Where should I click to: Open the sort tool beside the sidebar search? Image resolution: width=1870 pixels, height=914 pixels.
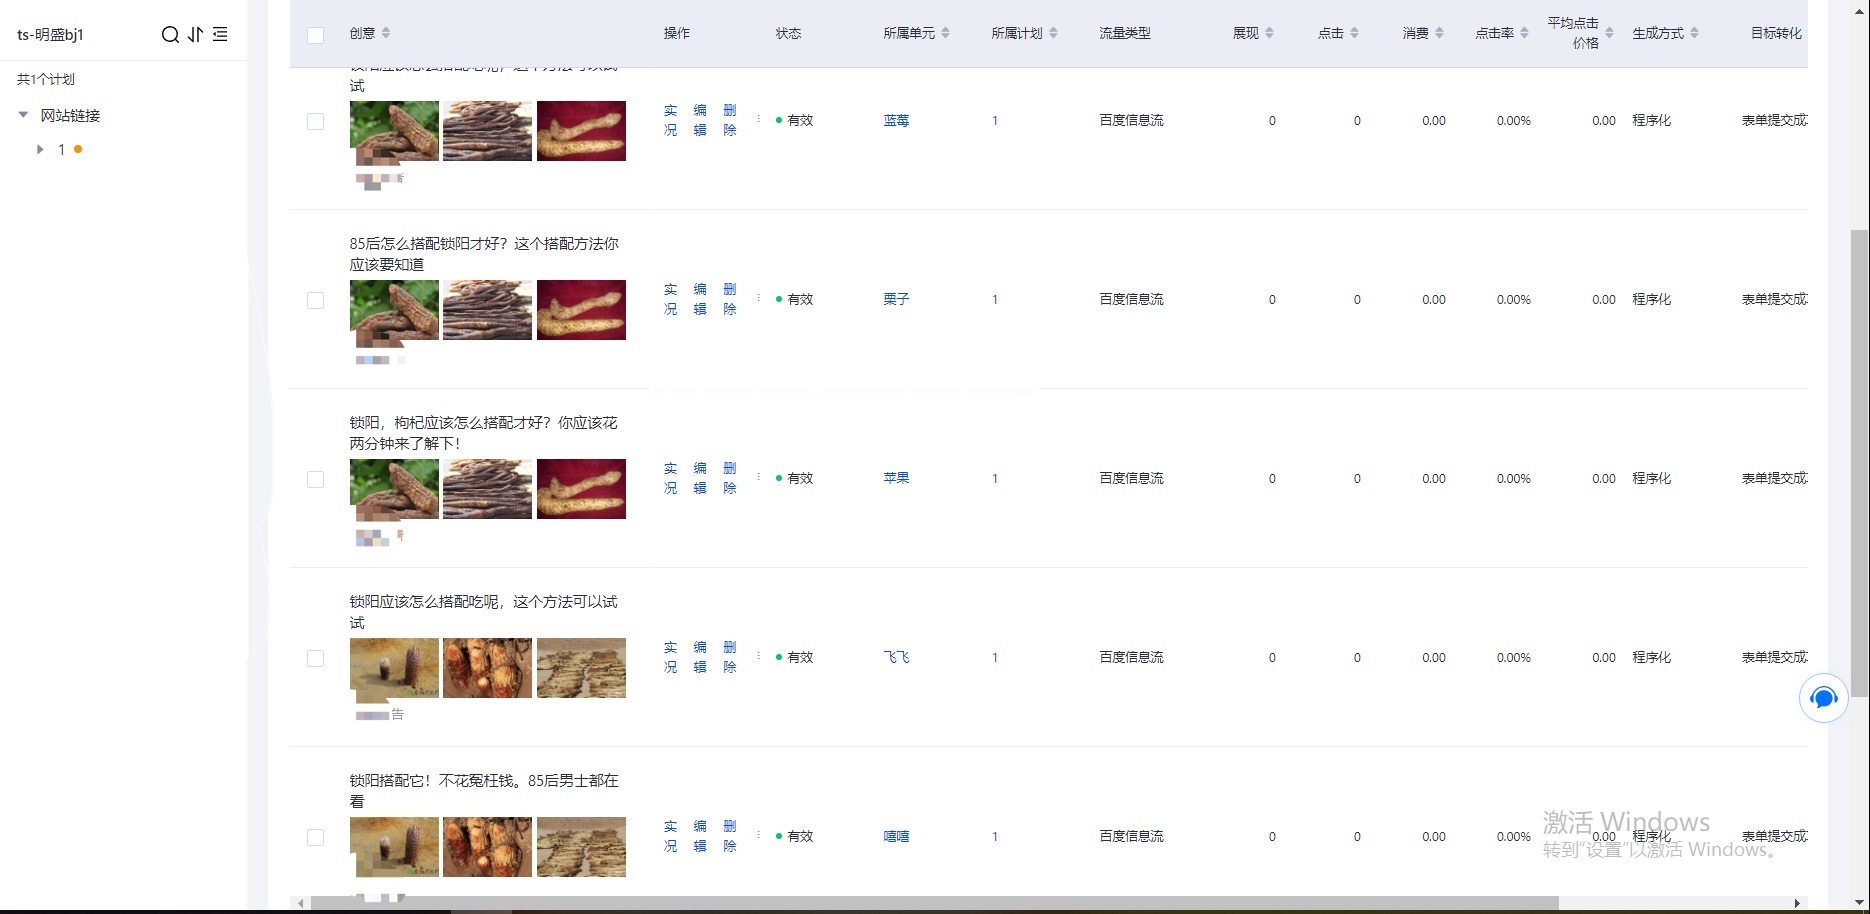pyautogui.click(x=196, y=34)
